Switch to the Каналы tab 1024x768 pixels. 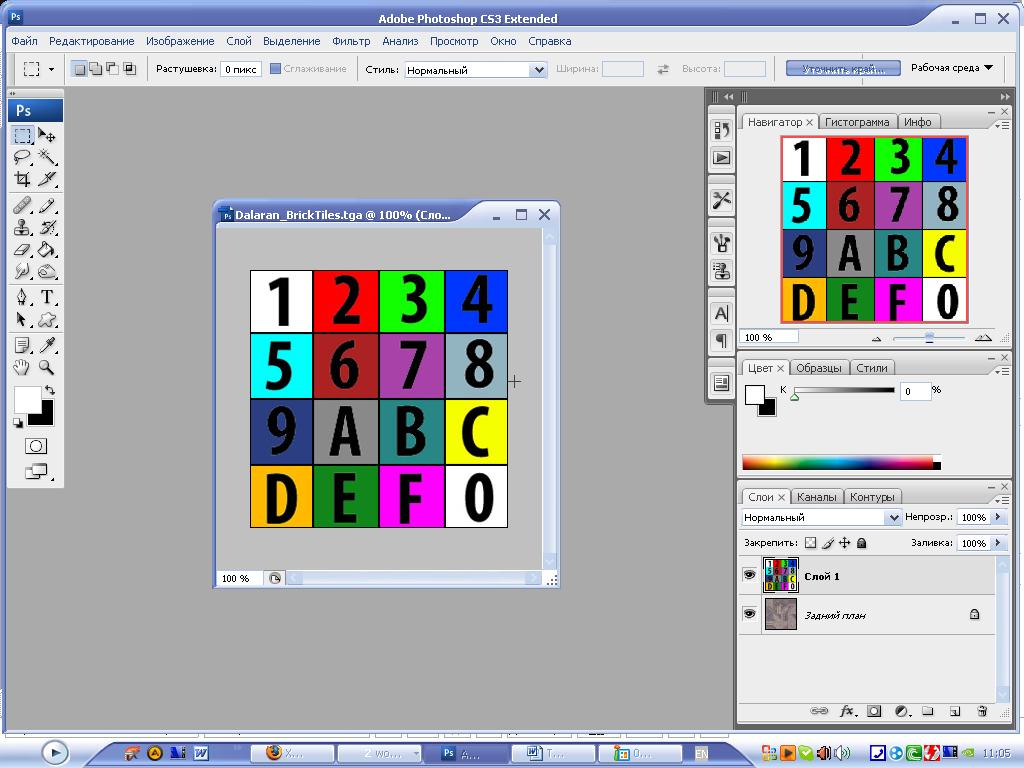(816, 497)
